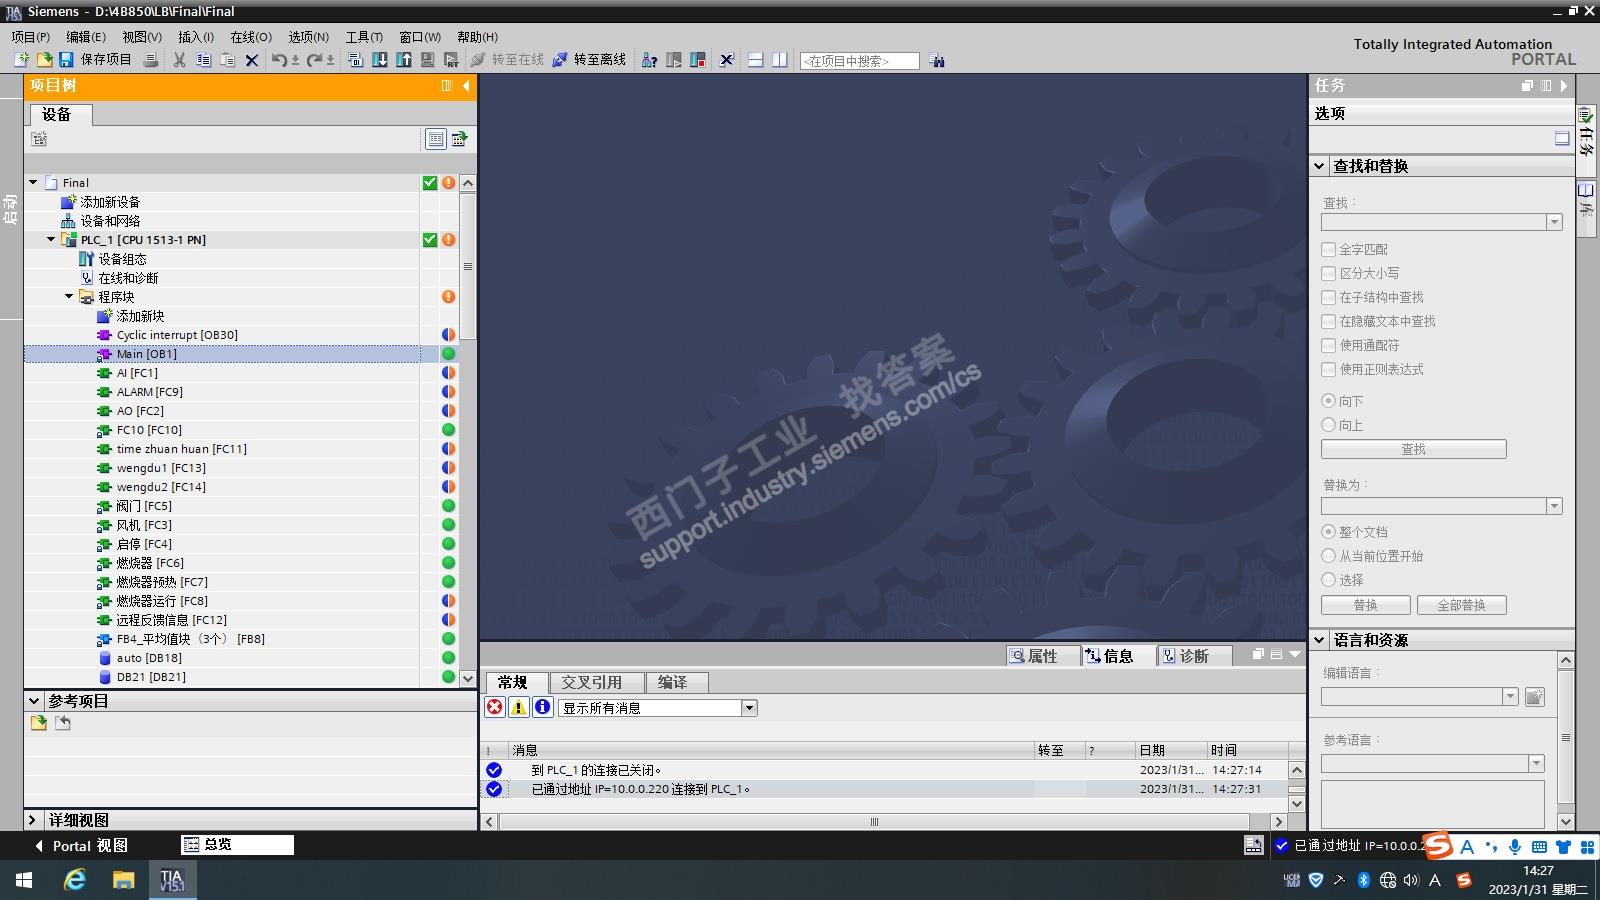Split the editor space vertically
The width and height of the screenshot is (1600, 900).
pyautogui.click(x=780, y=60)
